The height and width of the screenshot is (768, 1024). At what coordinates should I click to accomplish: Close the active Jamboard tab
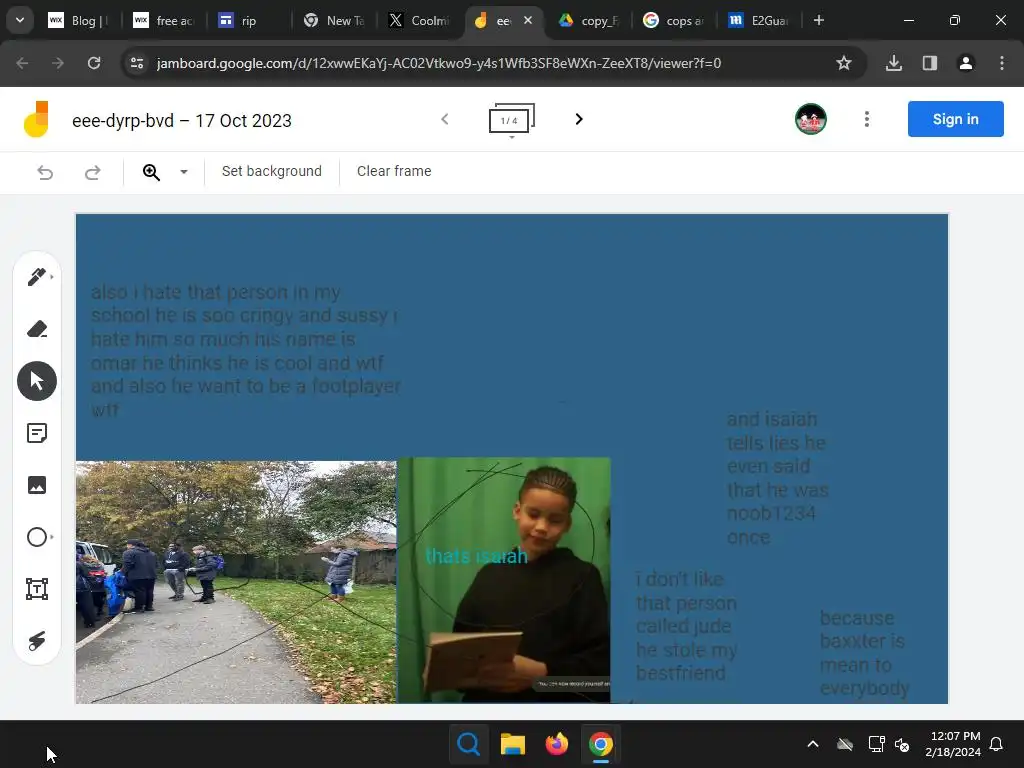point(528,20)
